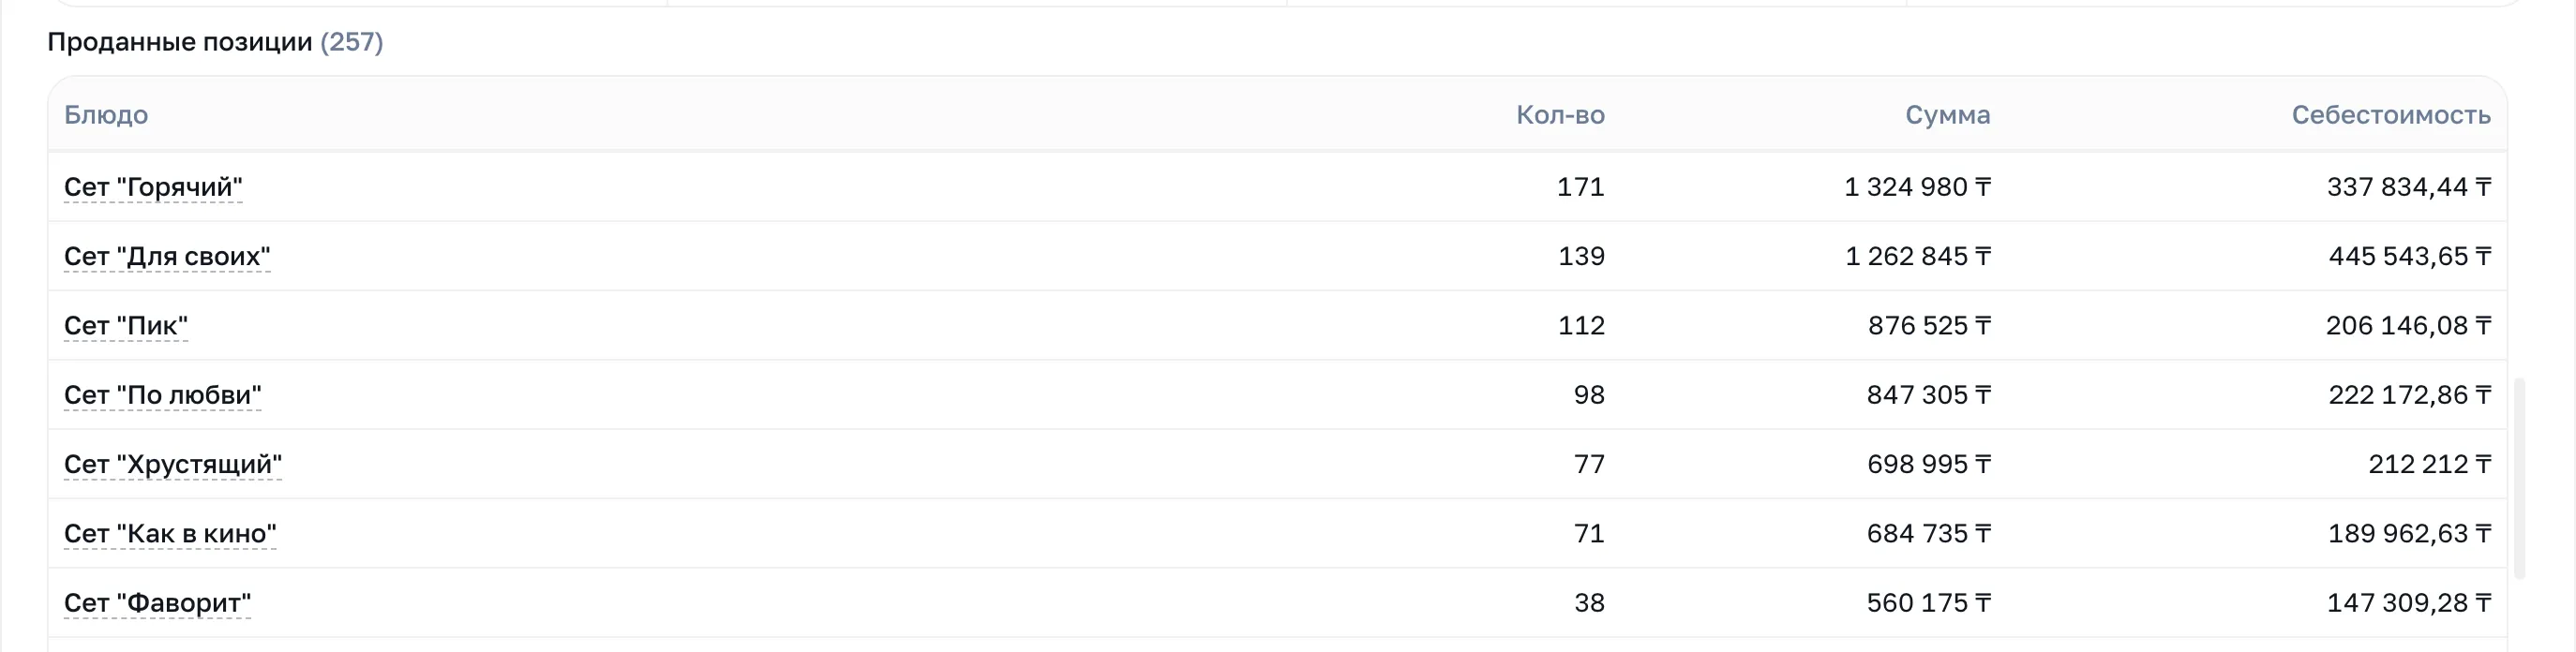This screenshot has height=652, width=2576.
Task: Select cost value 147 309,28 ₸
Action: click(2409, 603)
